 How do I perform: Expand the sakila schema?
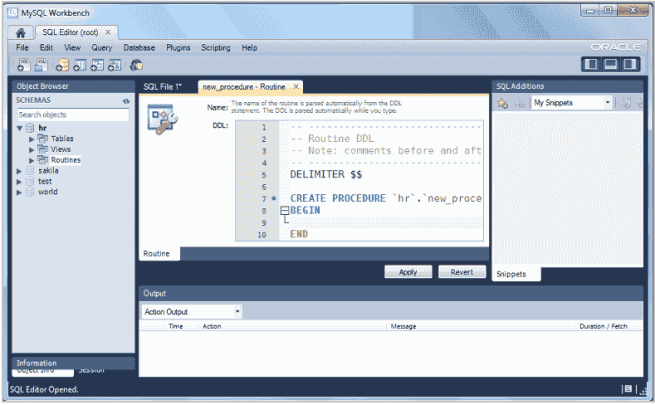(19, 171)
